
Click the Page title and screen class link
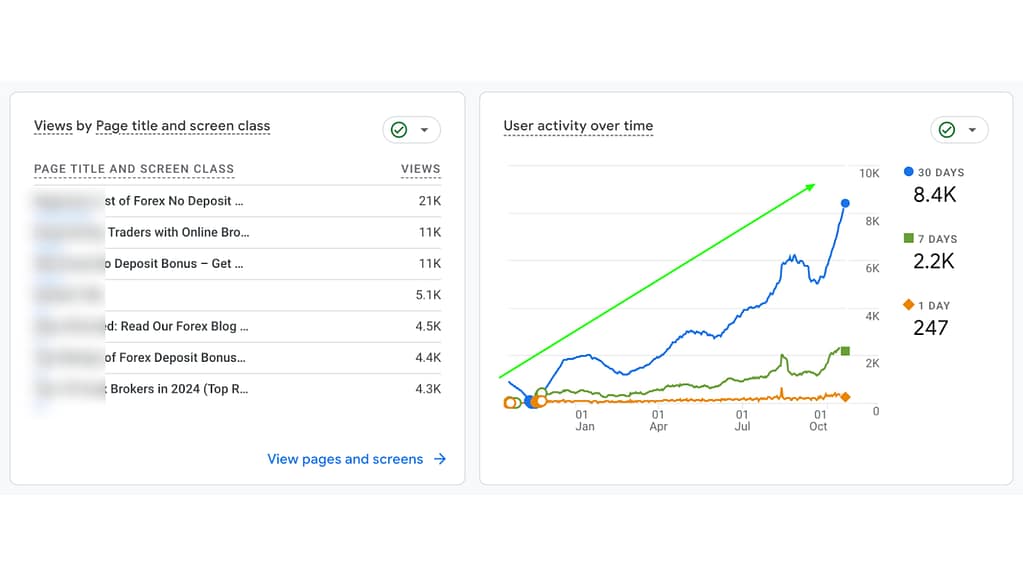pos(182,126)
